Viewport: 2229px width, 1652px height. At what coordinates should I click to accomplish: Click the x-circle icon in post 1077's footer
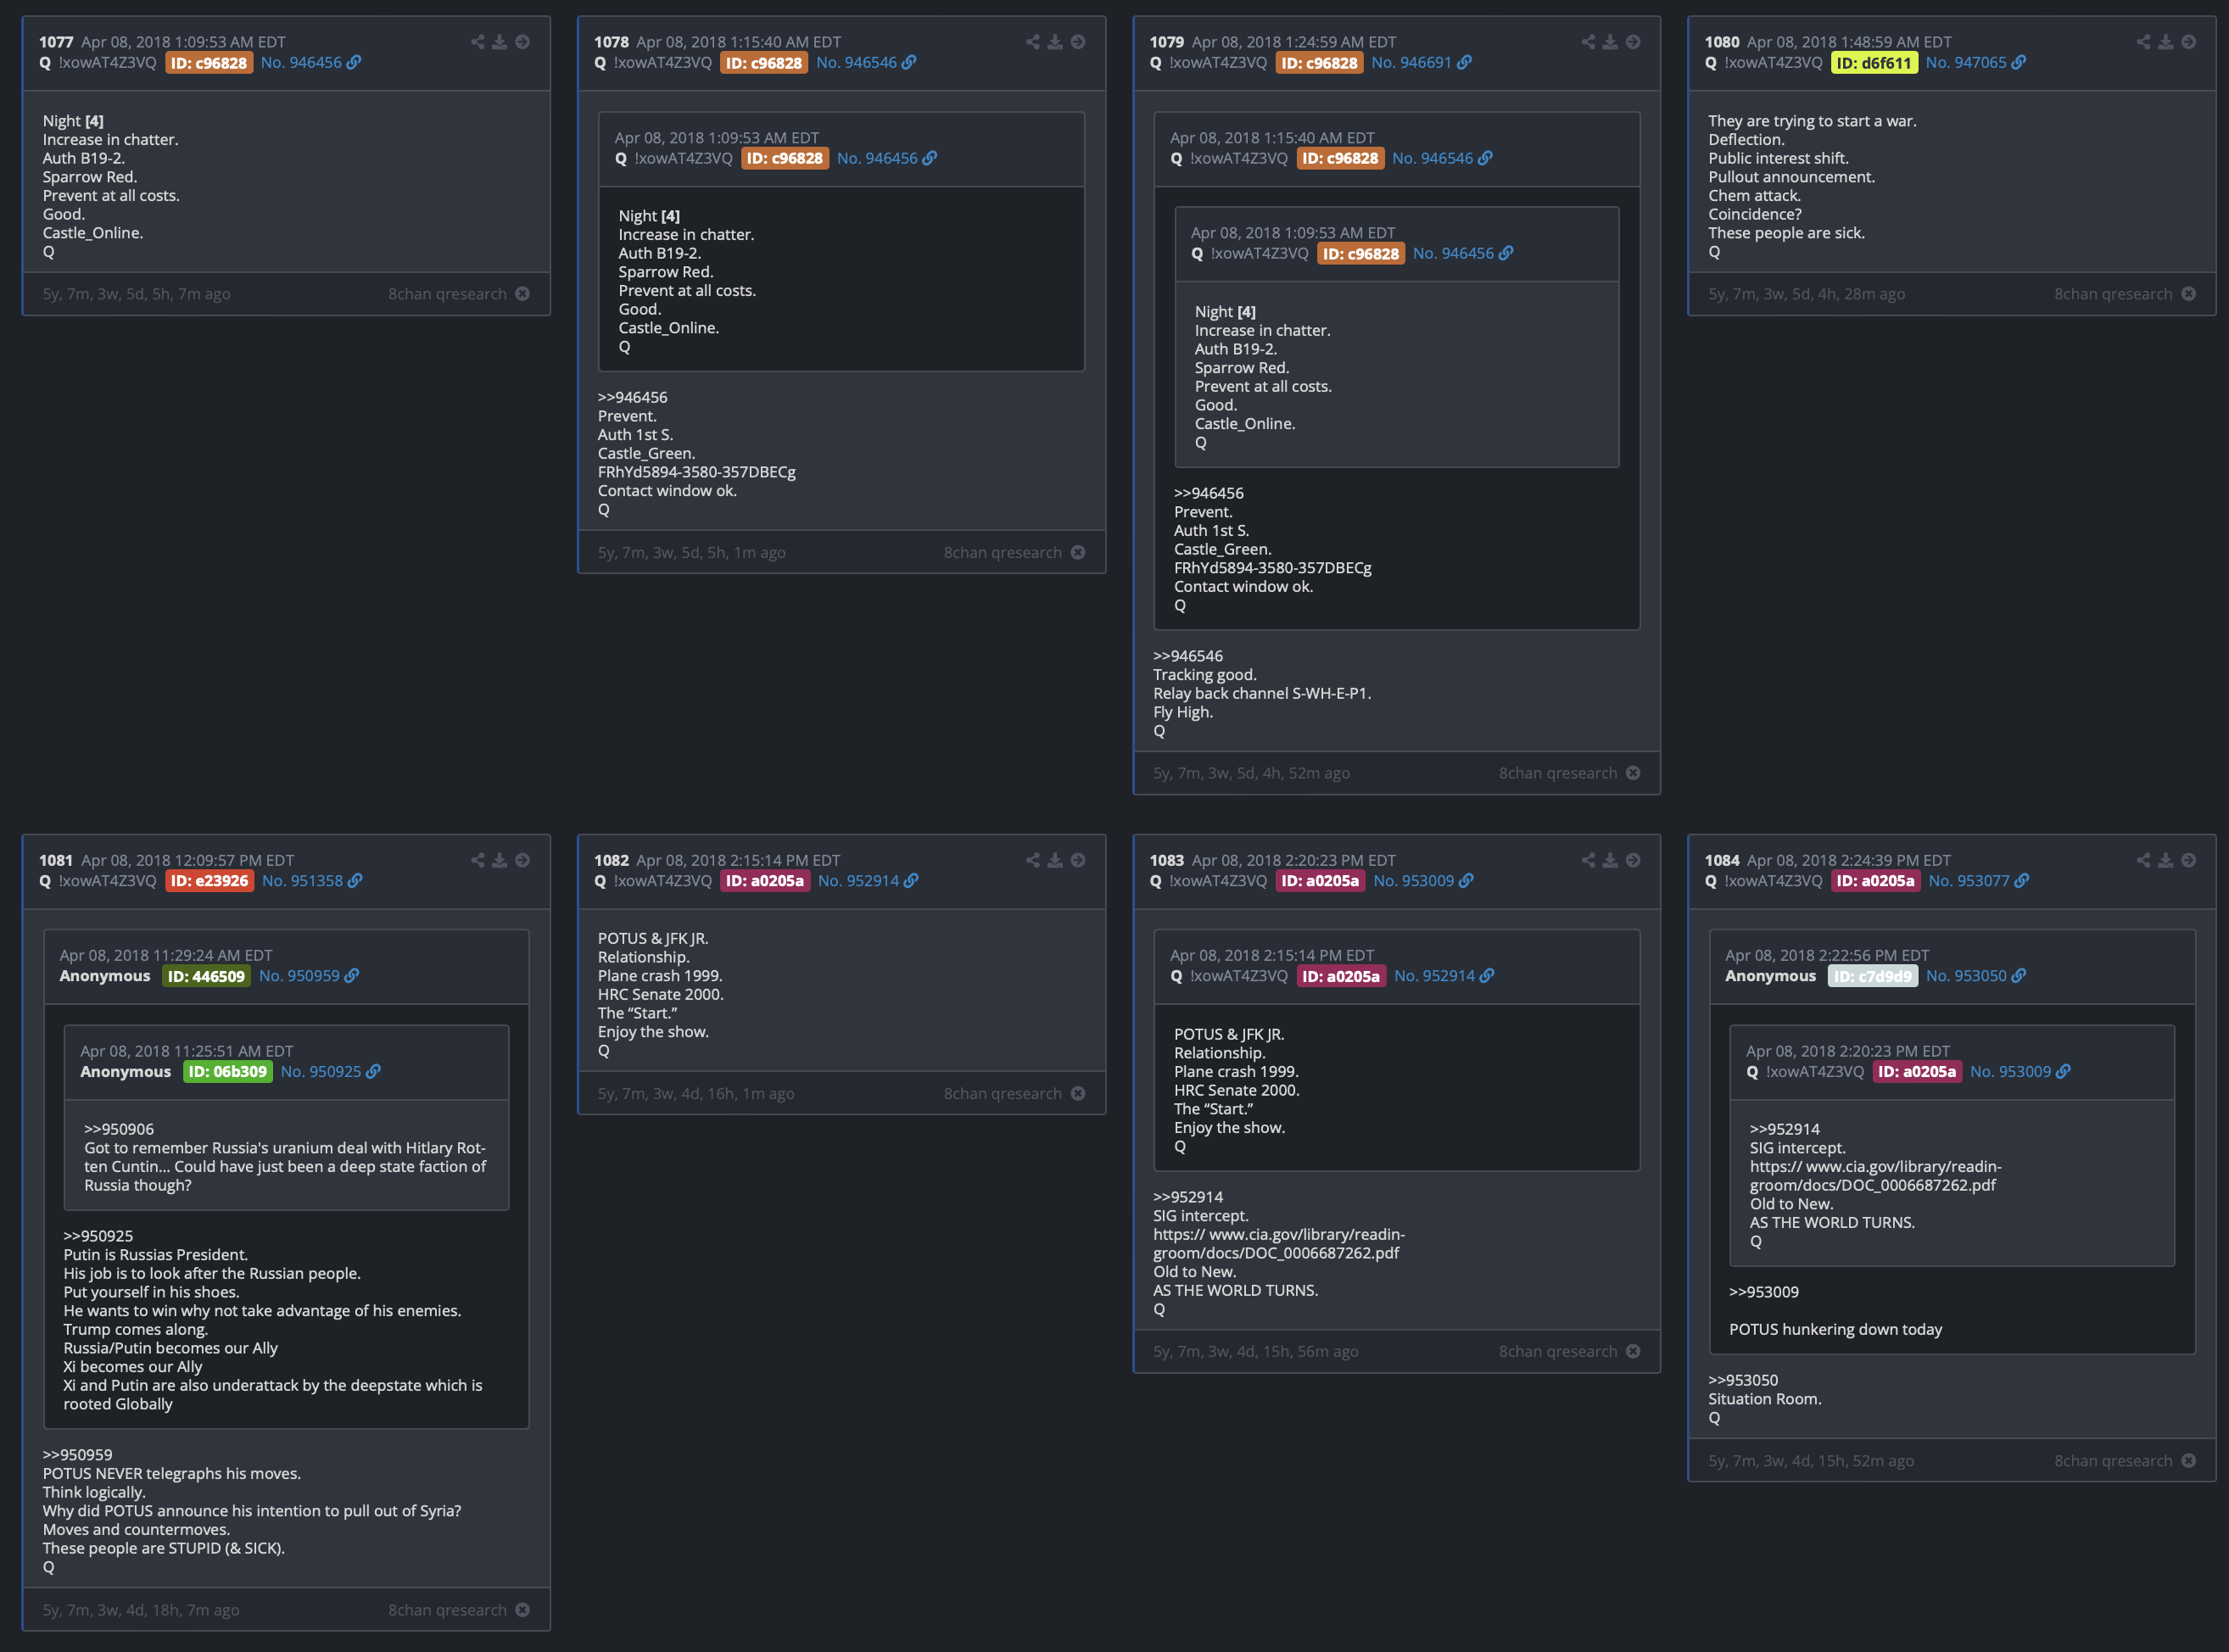pos(522,294)
